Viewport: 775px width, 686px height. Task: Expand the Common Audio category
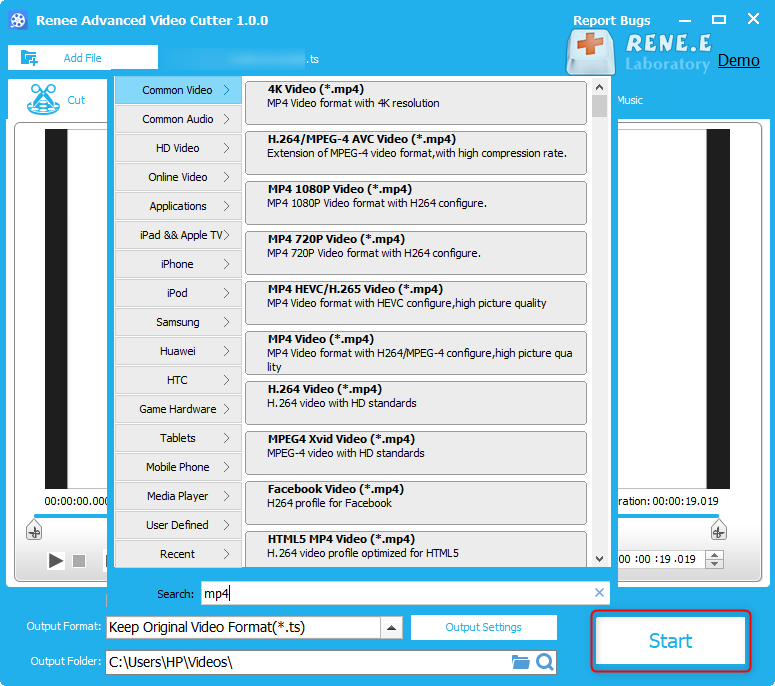coord(178,119)
